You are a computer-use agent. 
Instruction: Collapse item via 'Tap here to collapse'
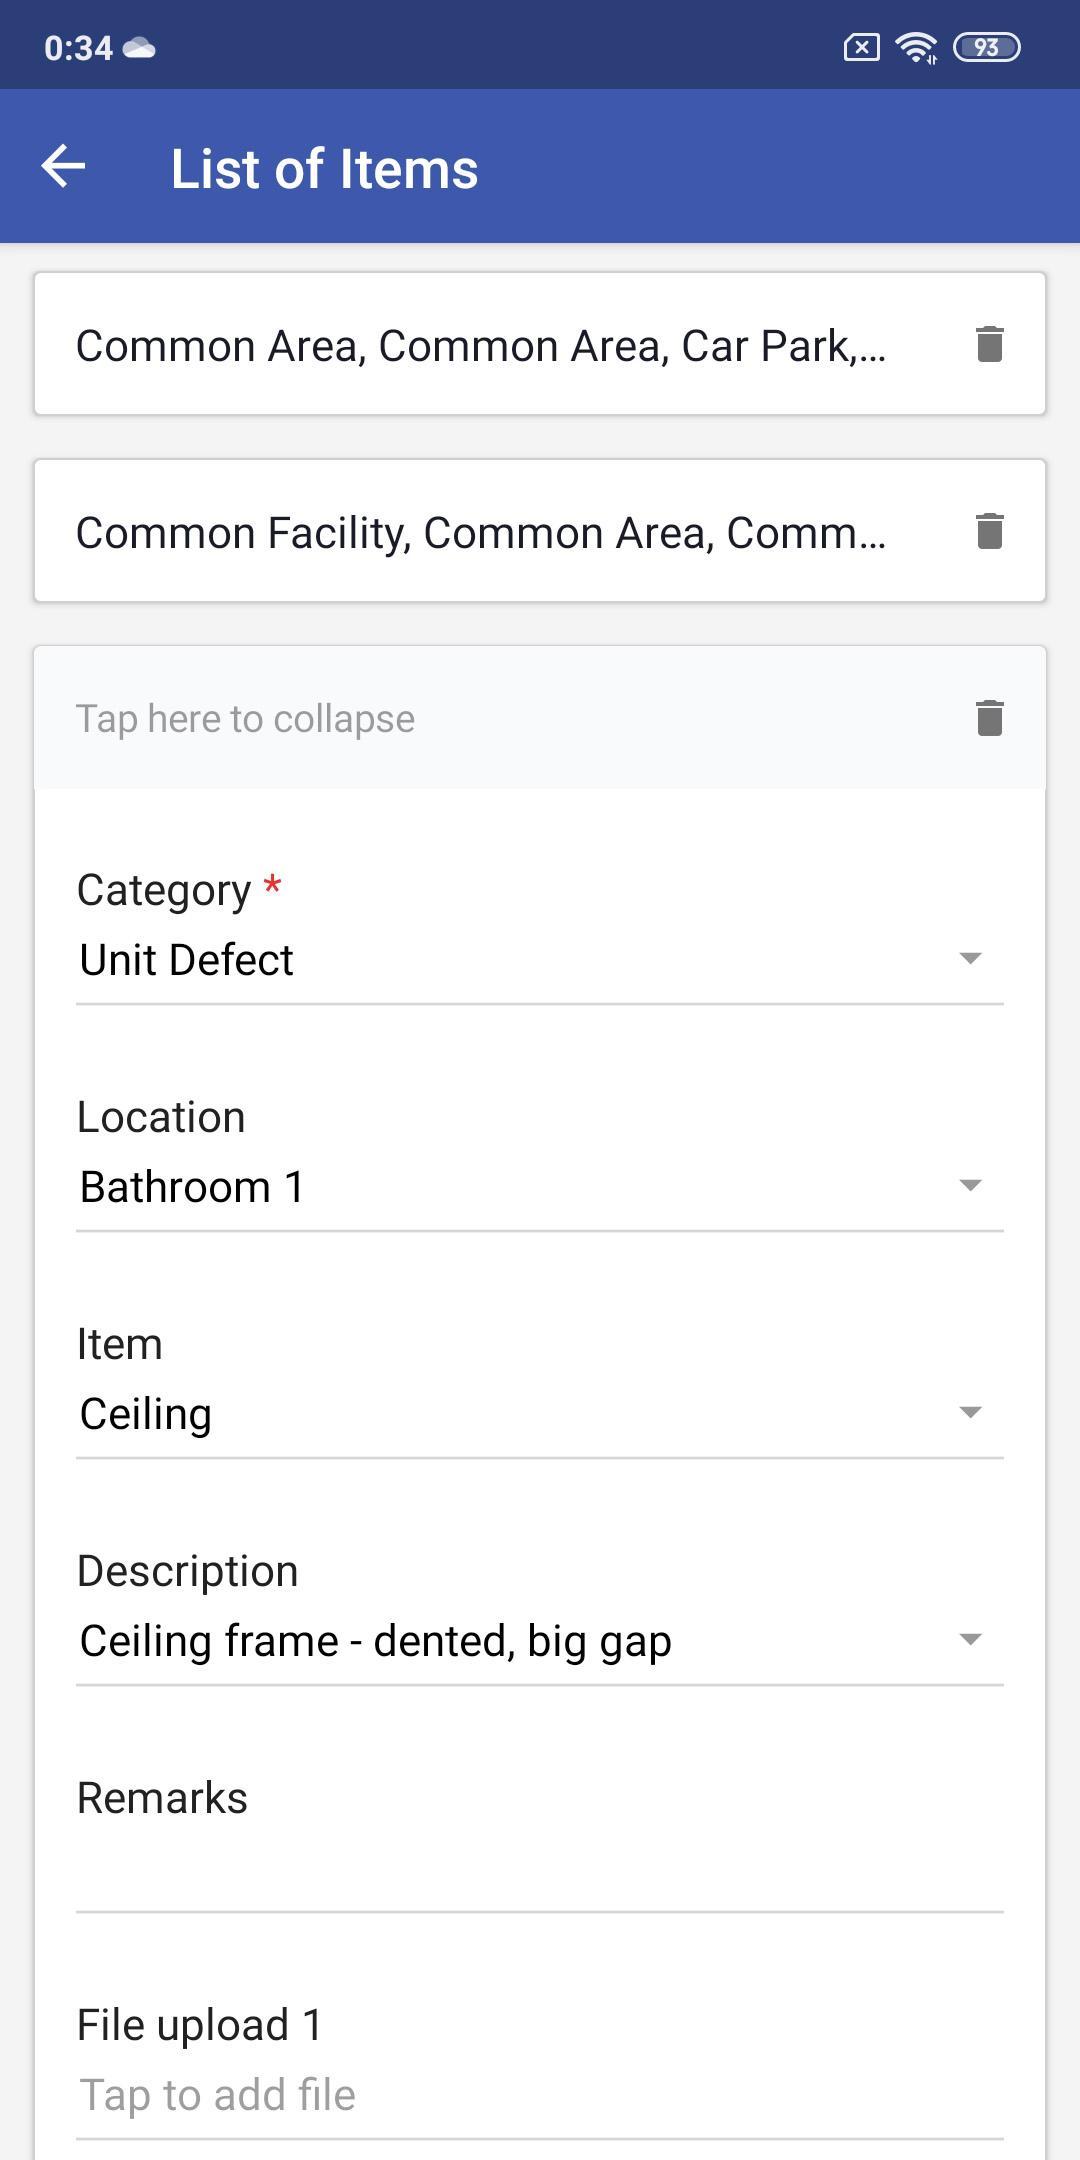click(245, 719)
